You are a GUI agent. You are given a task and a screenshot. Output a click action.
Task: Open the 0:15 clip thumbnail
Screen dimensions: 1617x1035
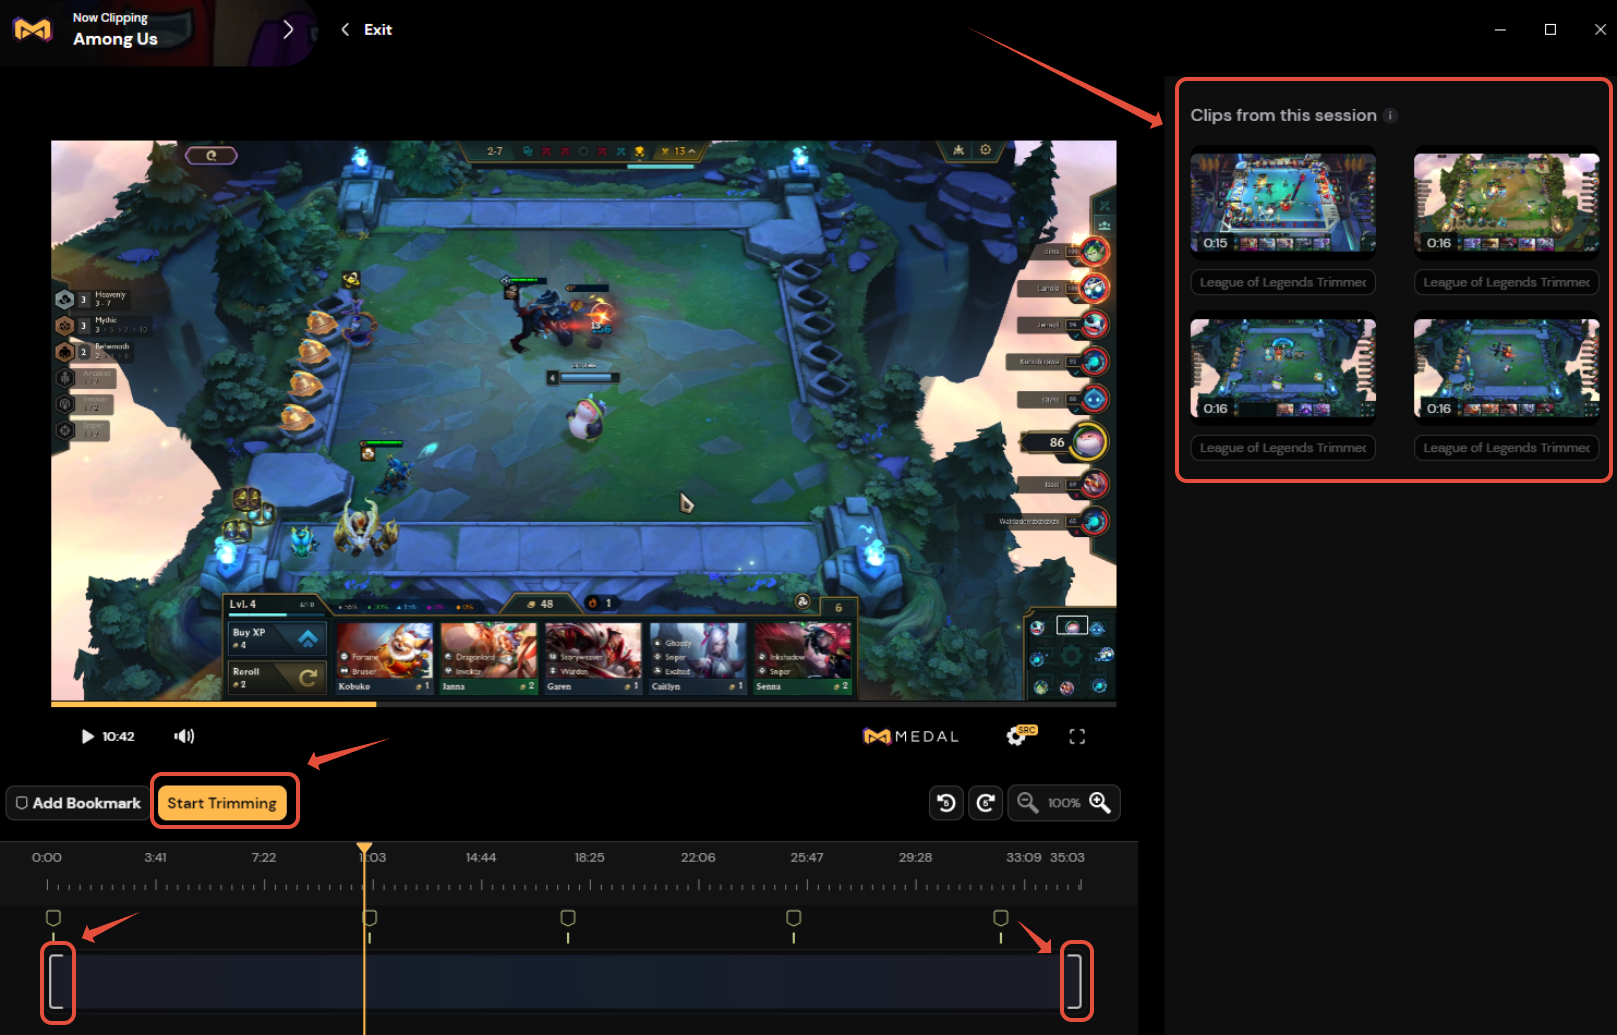tap(1283, 202)
